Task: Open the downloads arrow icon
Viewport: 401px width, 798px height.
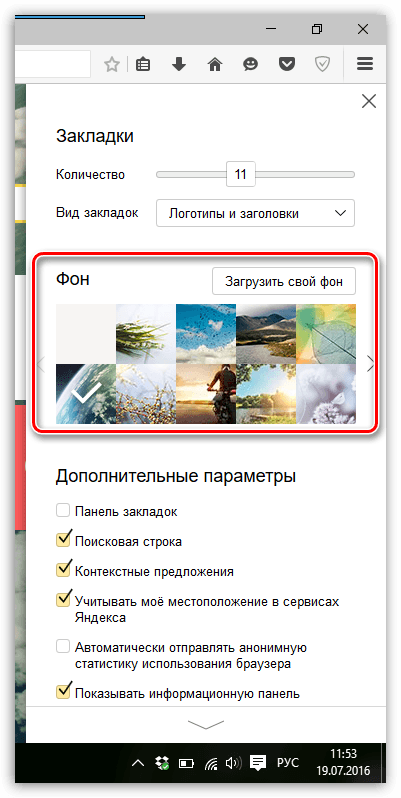Action: pos(179,65)
